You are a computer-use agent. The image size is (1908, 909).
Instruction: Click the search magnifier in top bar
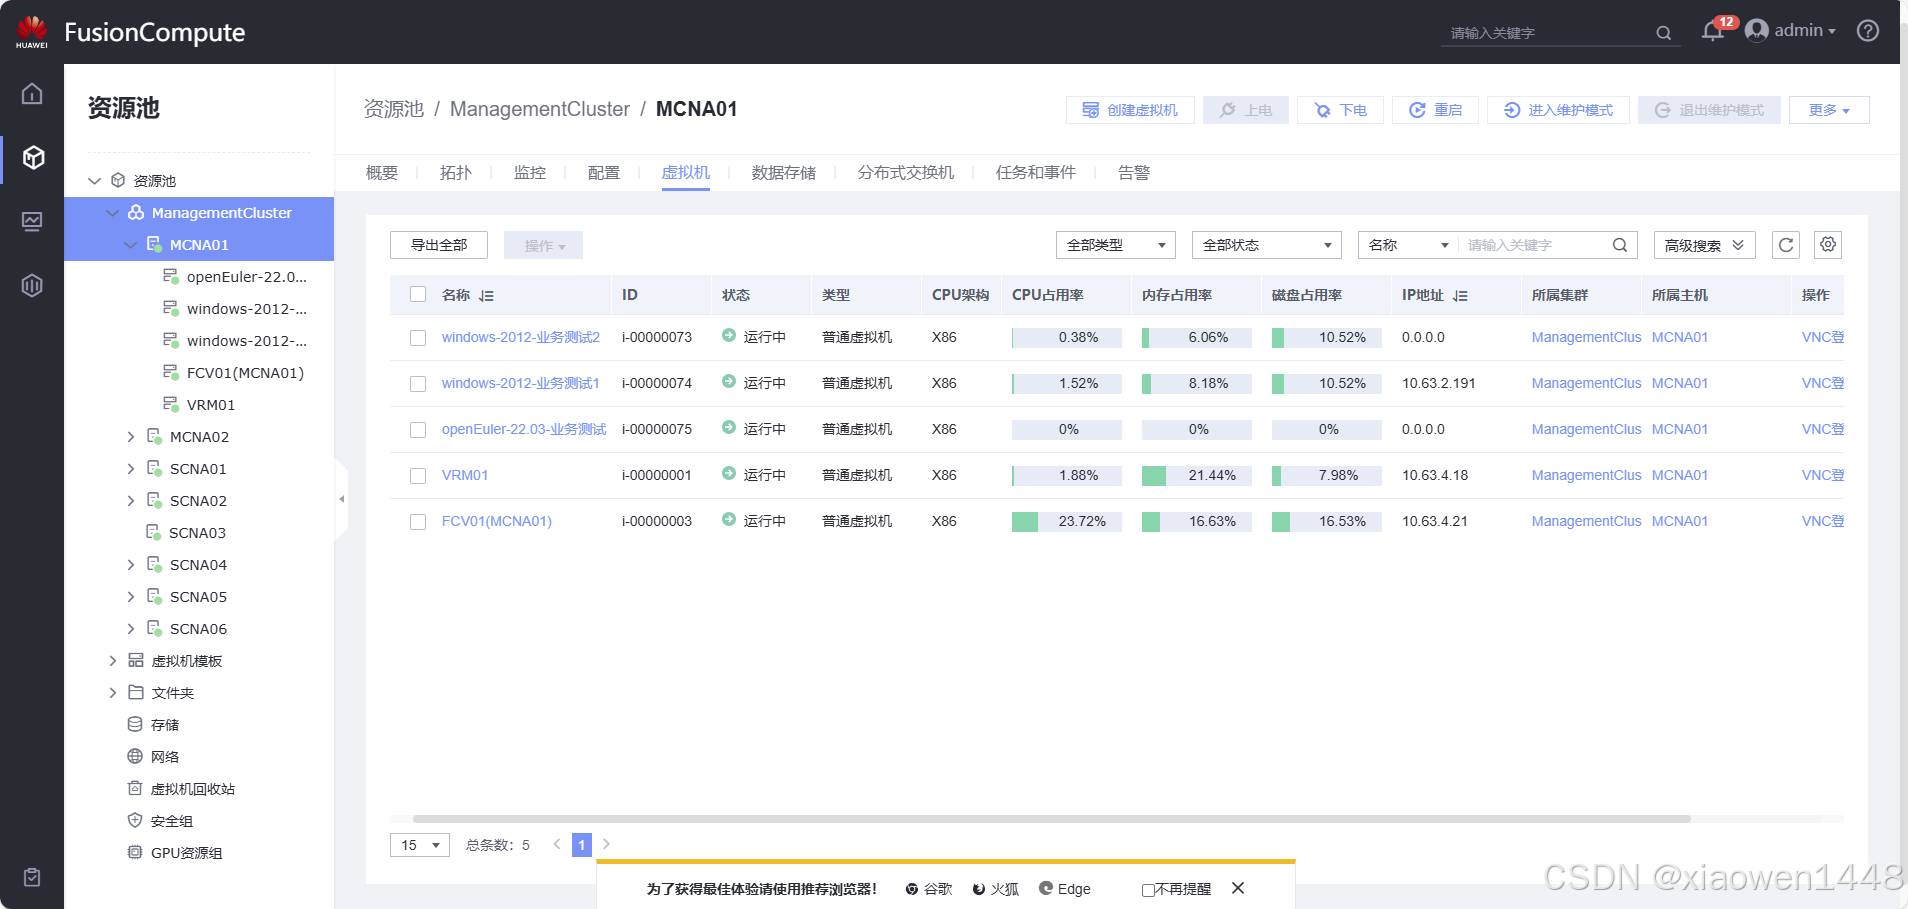(x=1664, y=33)
